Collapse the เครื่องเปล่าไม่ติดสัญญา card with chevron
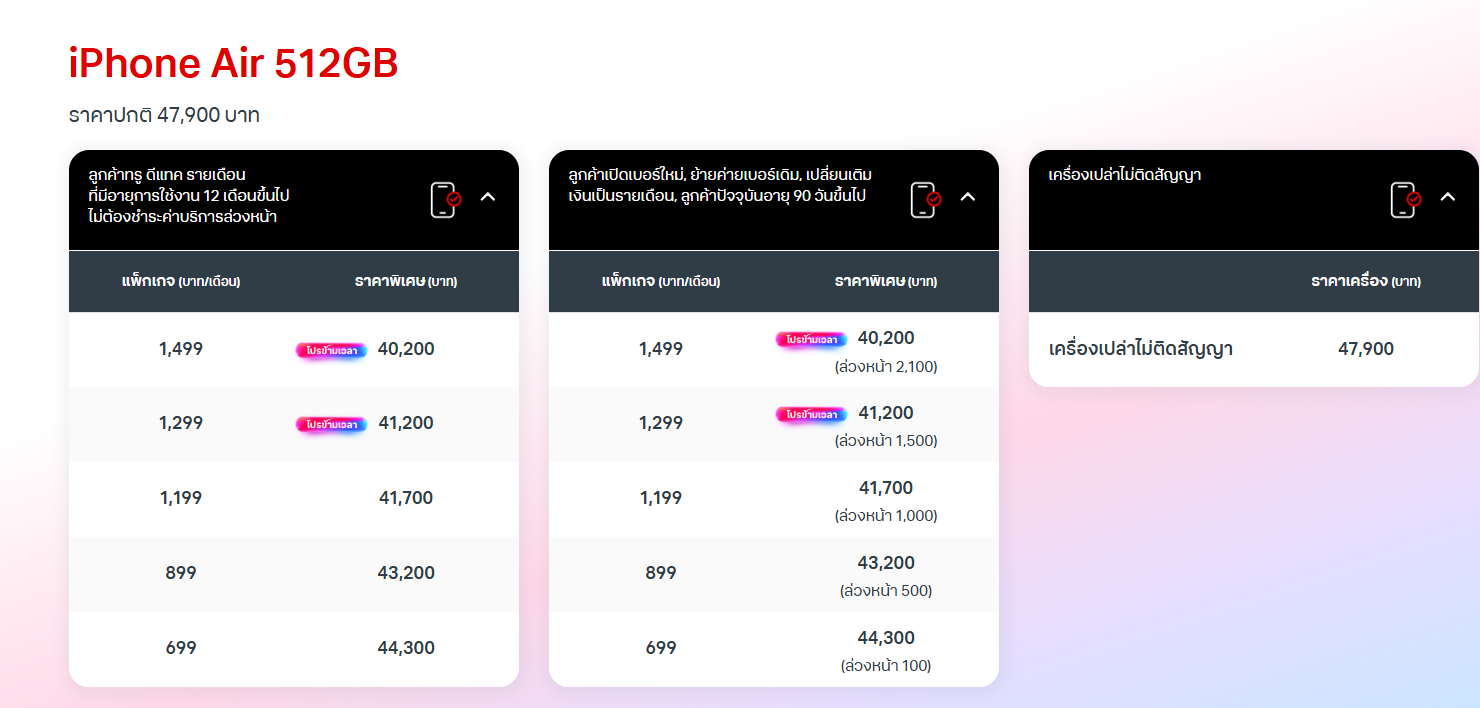Image resolution: width=1480 pixels, height=708 pixels. (1448, 197)
